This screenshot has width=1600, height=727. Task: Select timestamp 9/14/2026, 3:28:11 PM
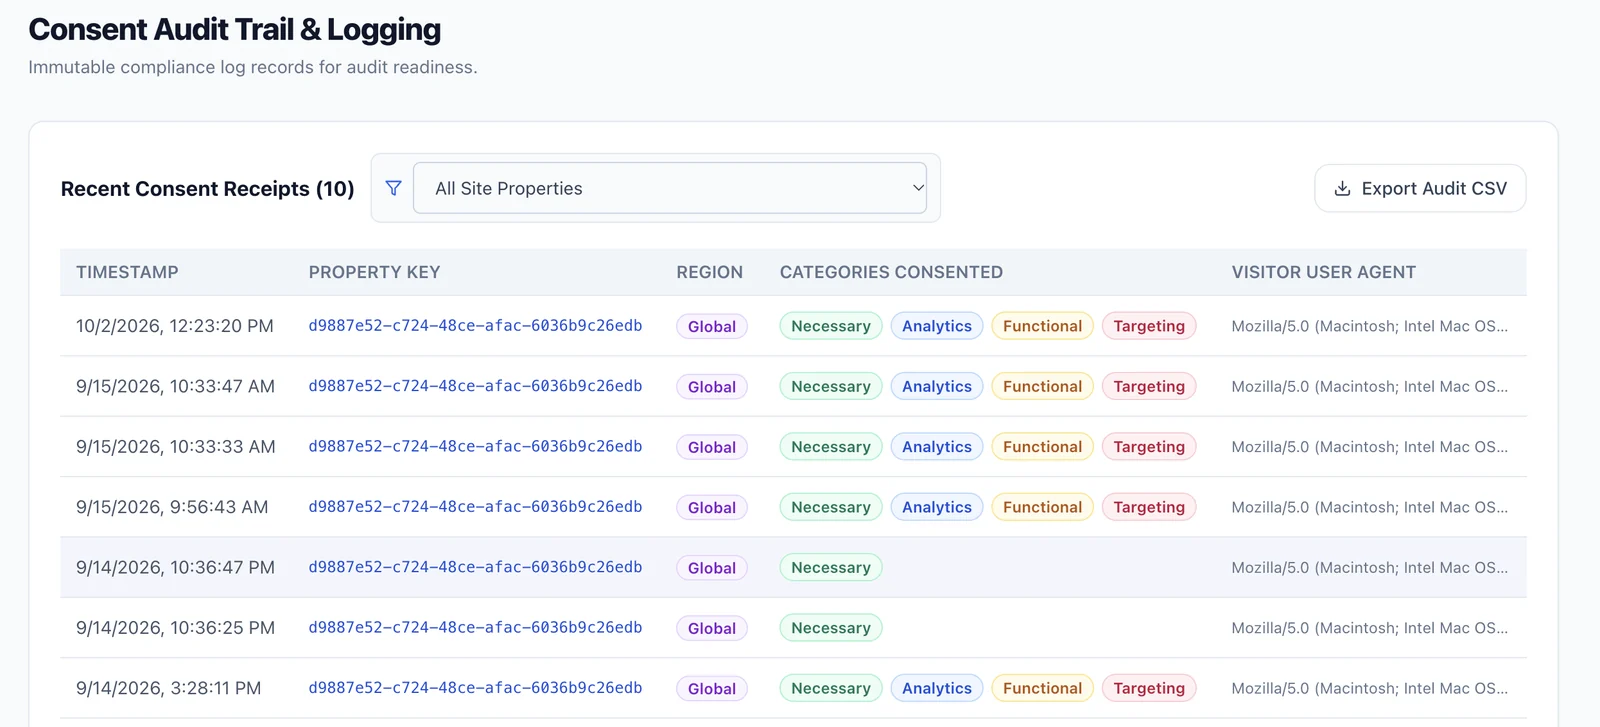[x=168, y=688]
